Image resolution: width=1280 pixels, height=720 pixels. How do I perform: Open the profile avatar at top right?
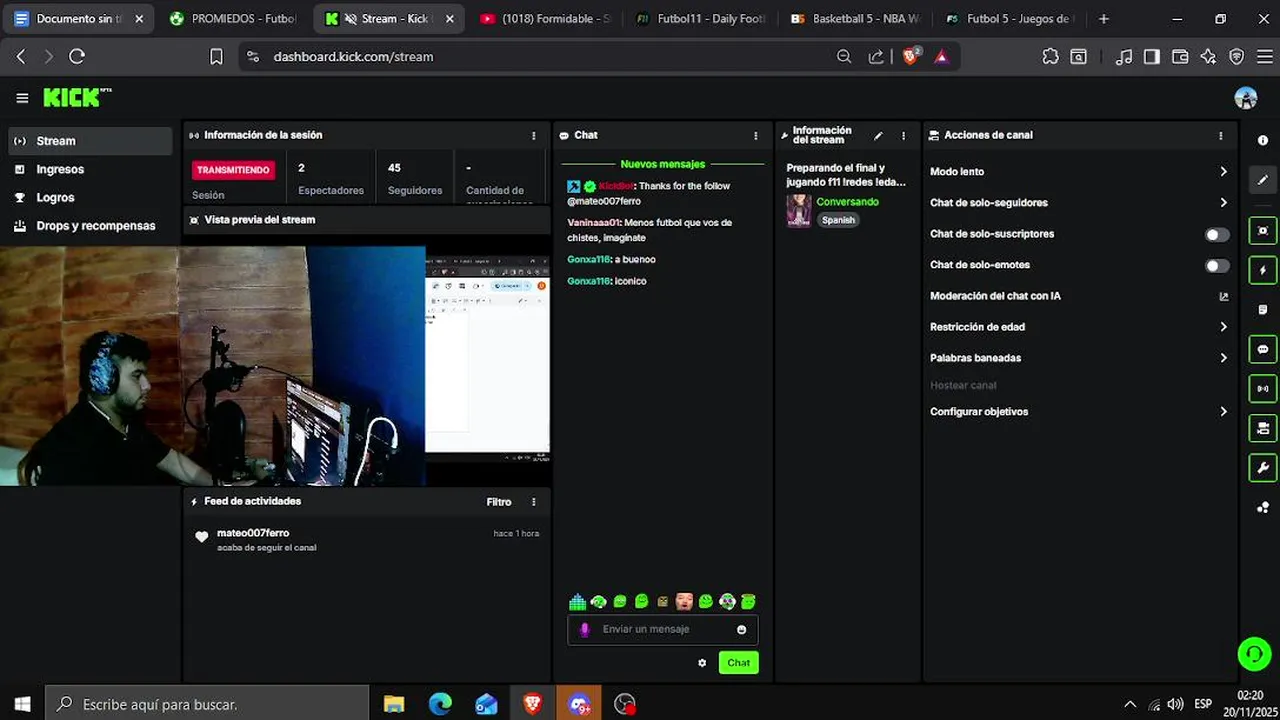pyautogui.click(x=1246, y=98)
